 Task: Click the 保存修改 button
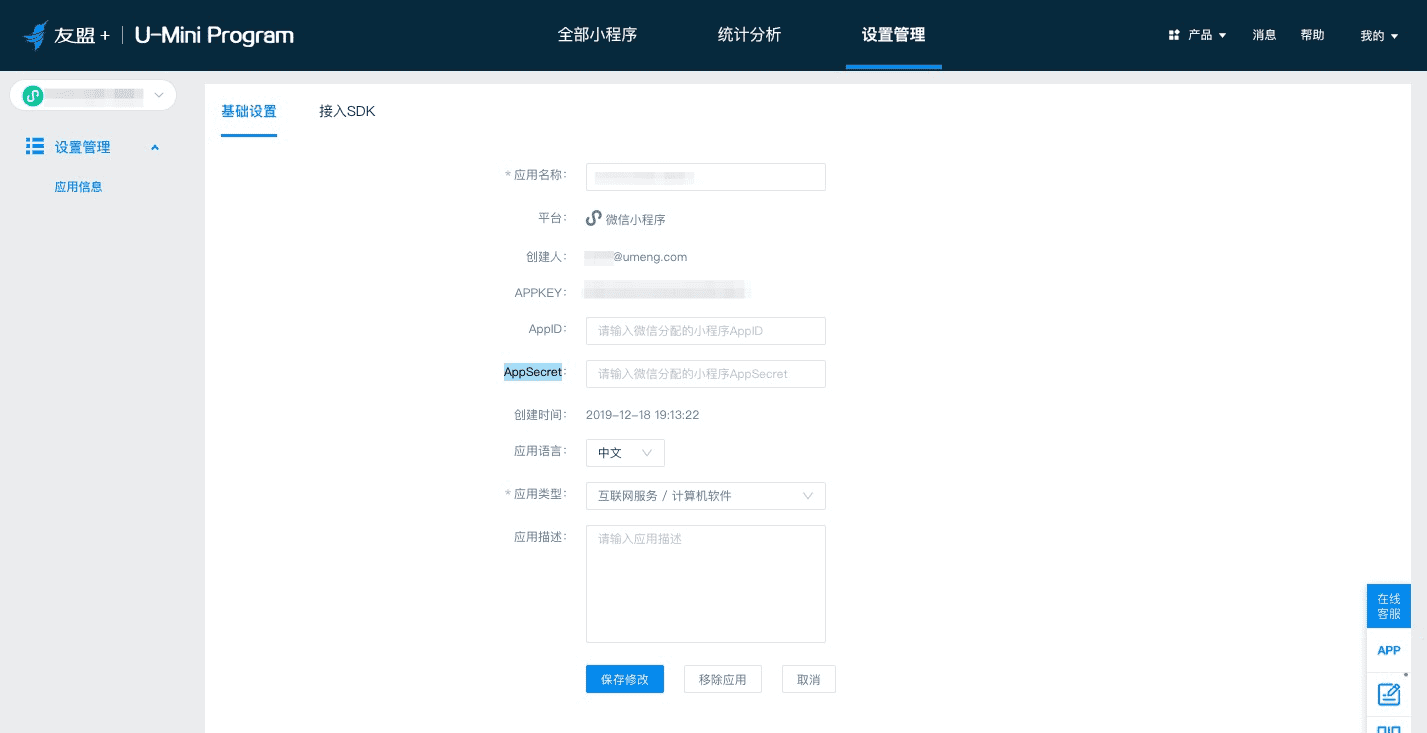coord(625,679)
